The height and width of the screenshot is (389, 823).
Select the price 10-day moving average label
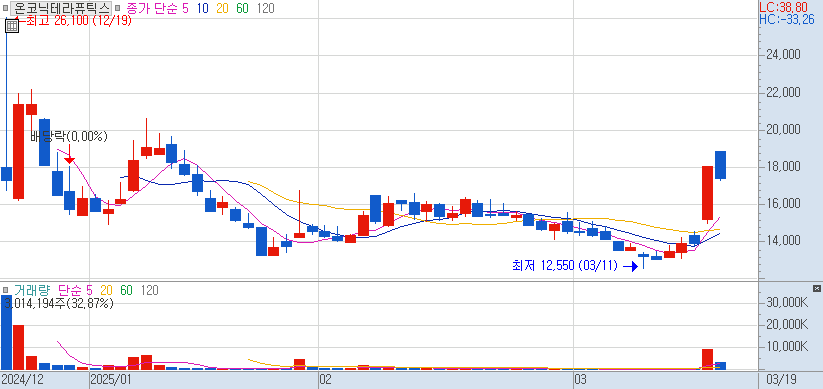pos(203,8)
